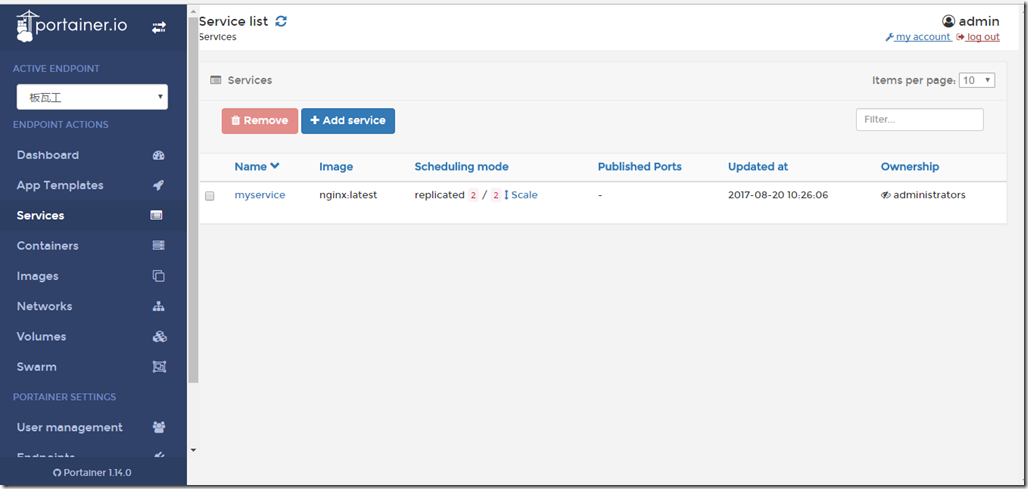
Task: Click the Images clone icon
Action: [158, 276]
